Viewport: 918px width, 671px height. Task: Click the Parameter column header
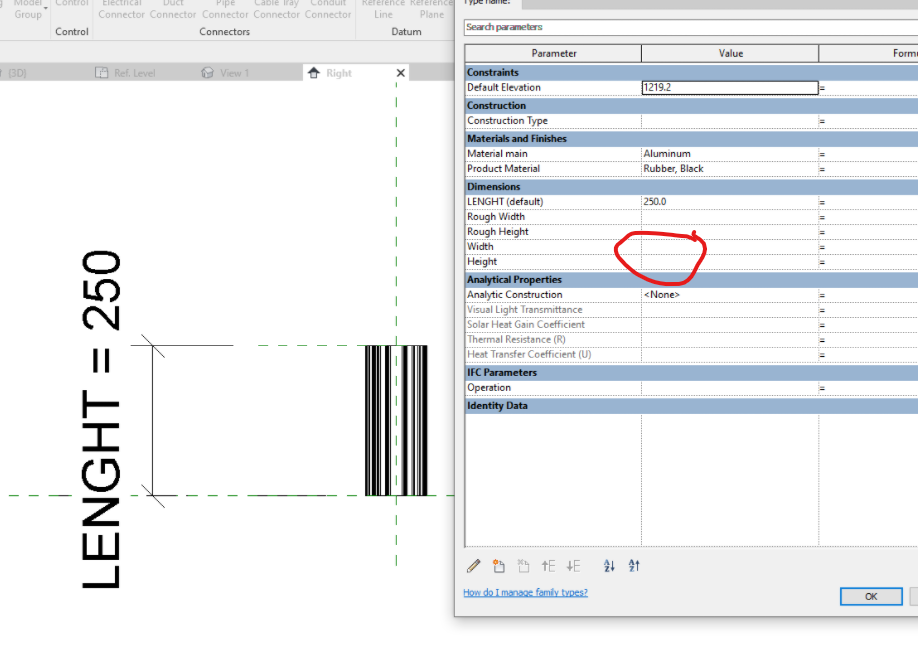(553, 53)
